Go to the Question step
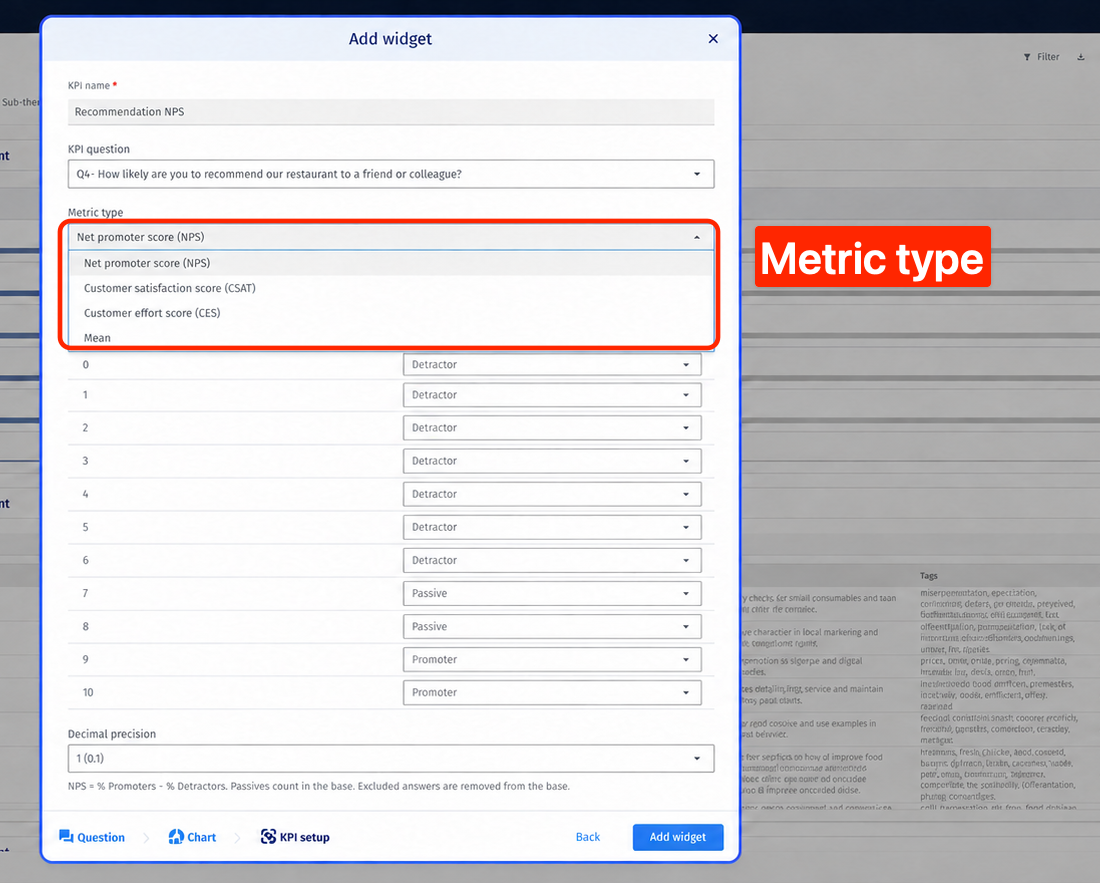This screenshot has width=1100, height=883. point(92,837)
